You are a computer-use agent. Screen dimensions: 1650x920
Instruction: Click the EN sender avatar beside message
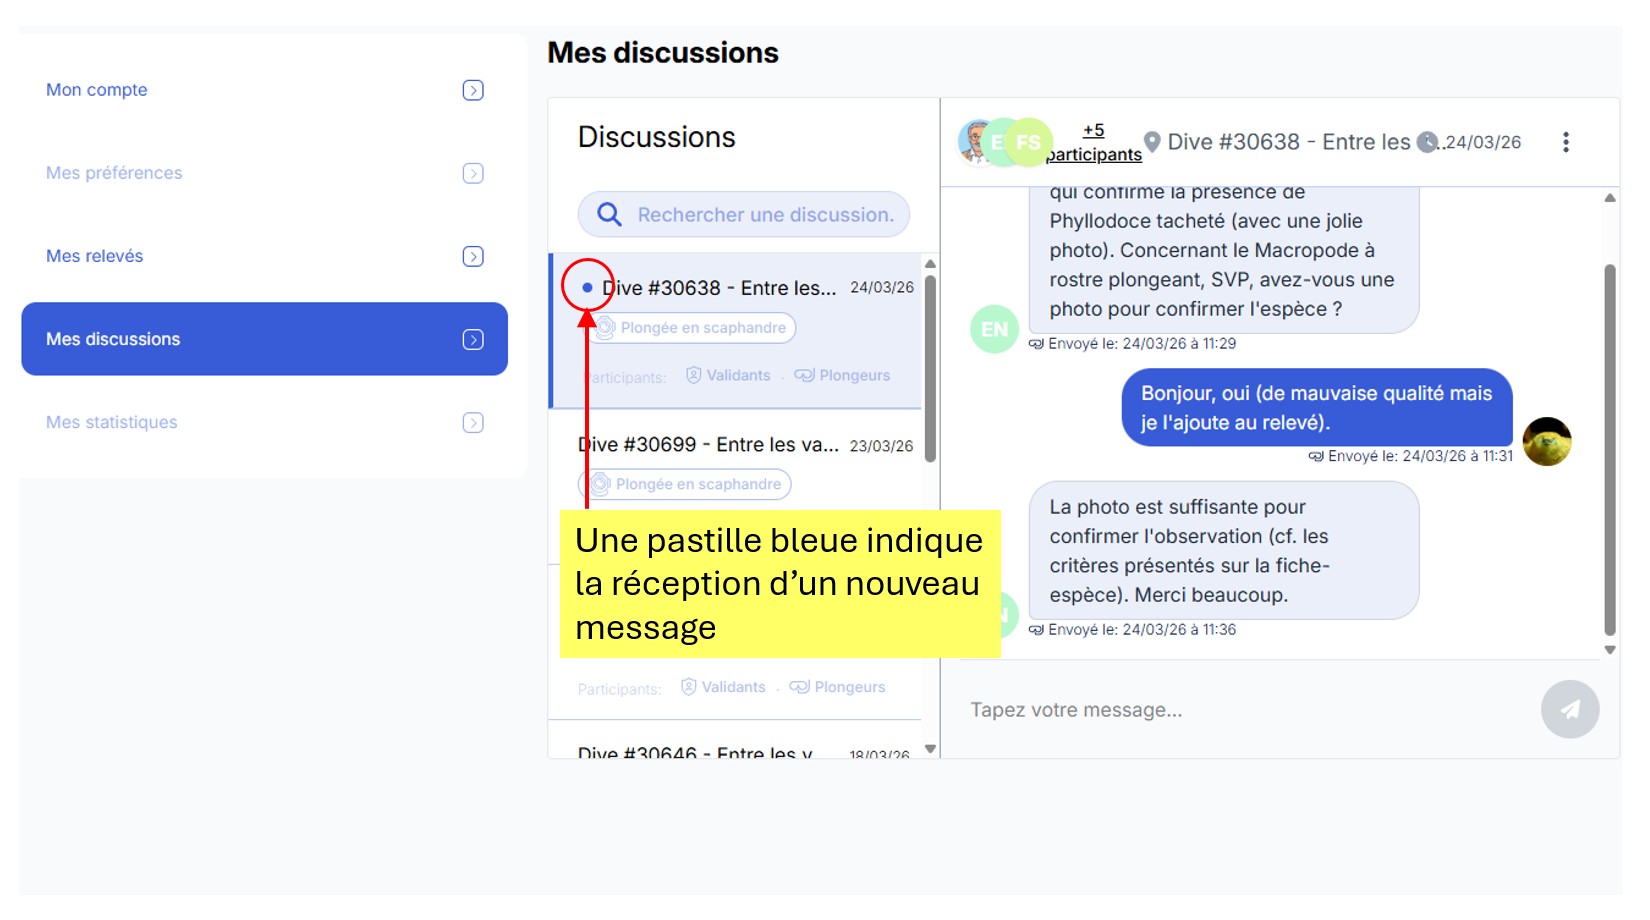[x=994, y=329]
